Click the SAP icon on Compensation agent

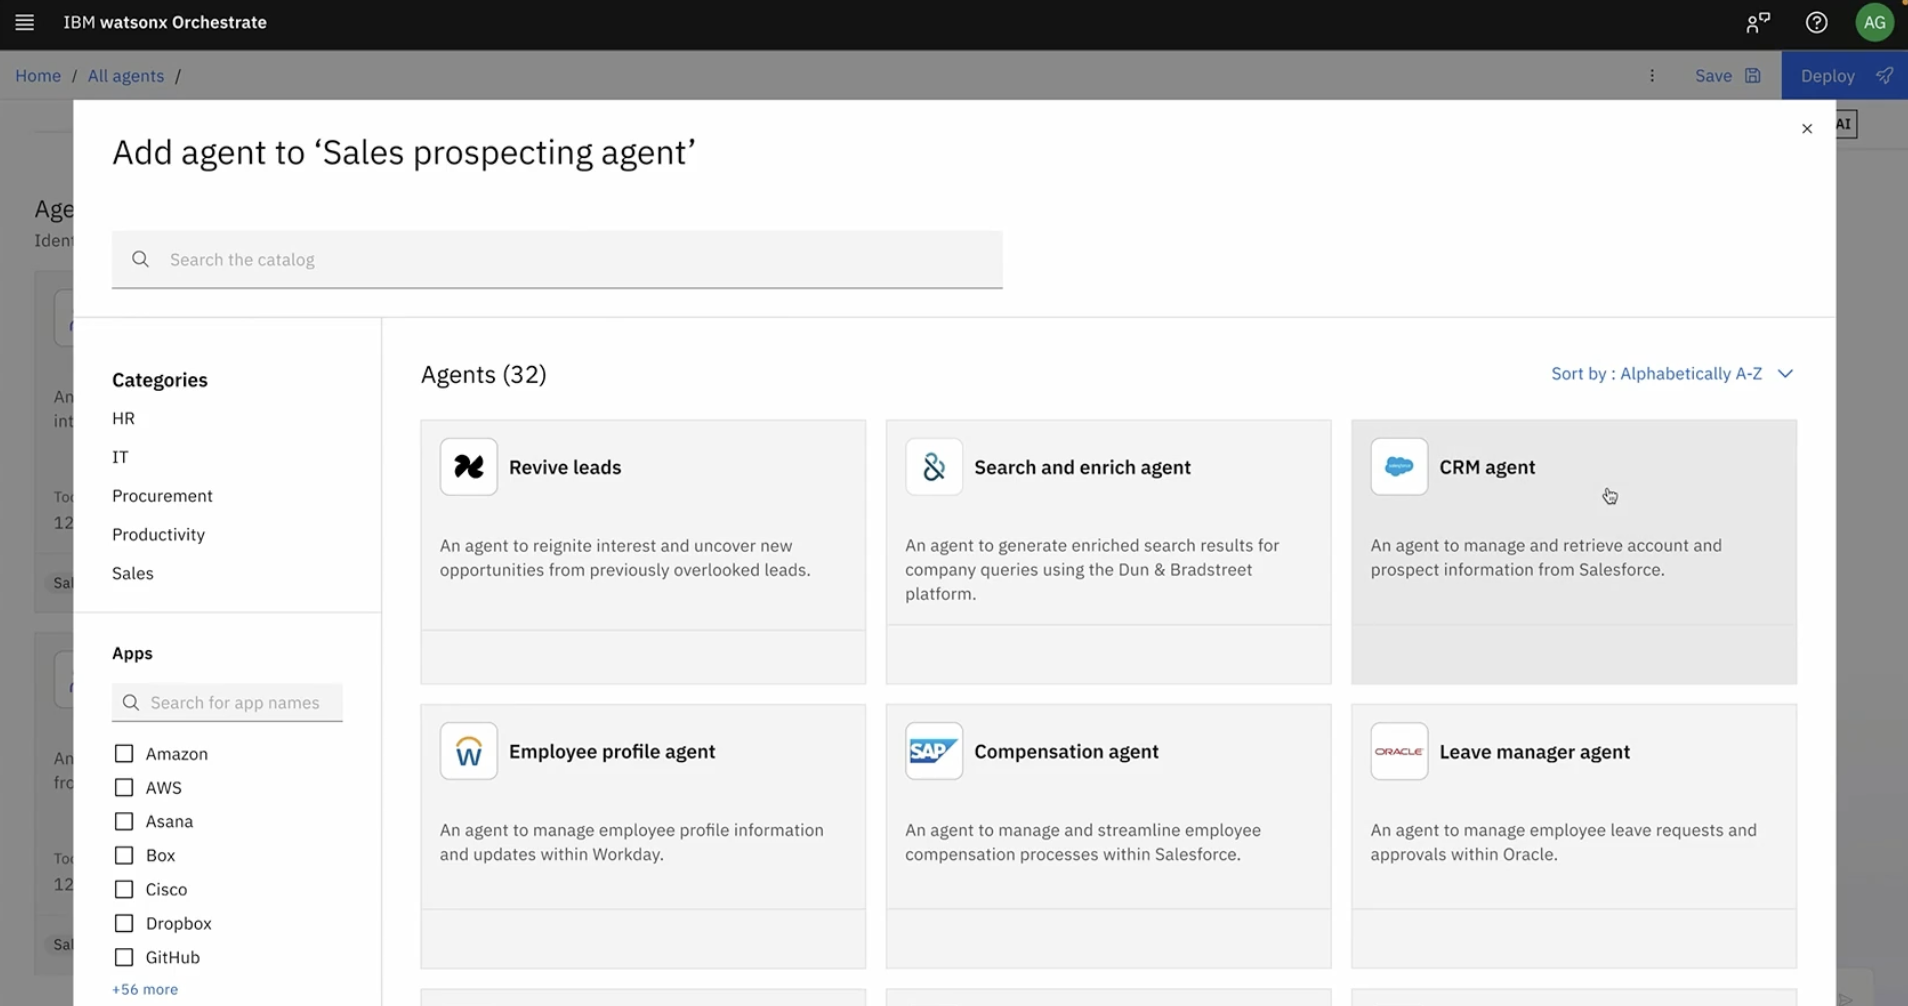934,751
